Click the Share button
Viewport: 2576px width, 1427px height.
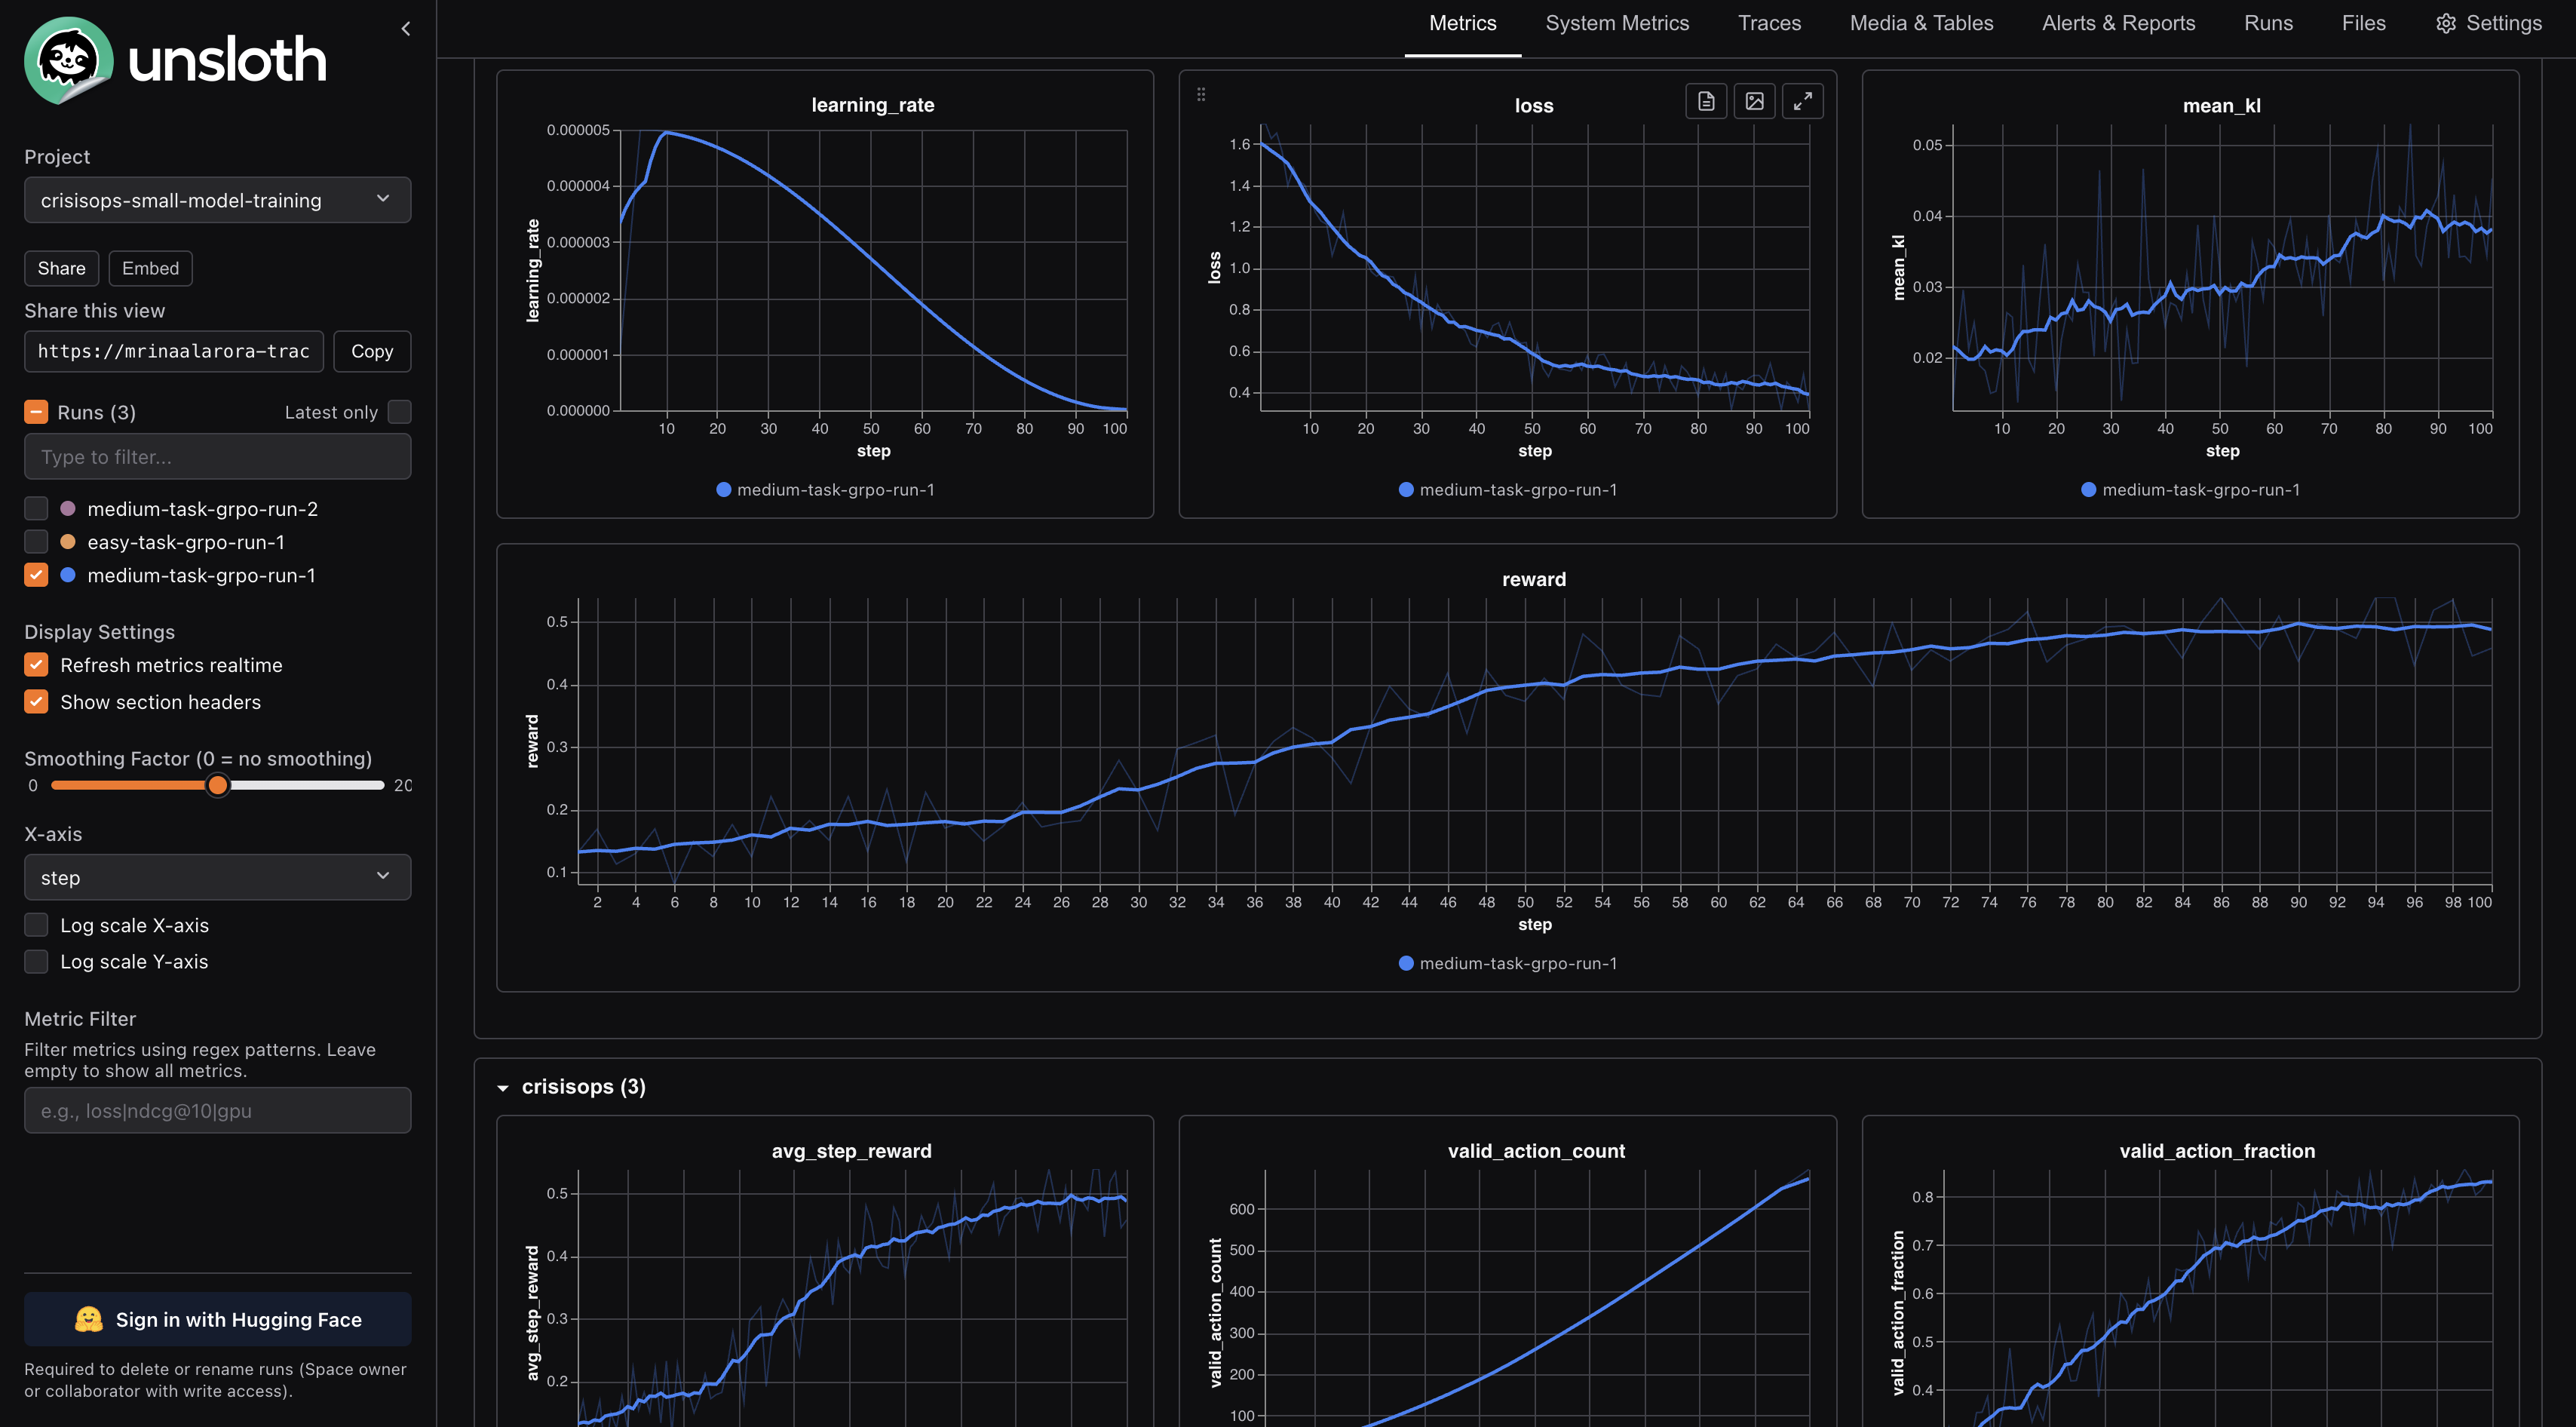pos(61,268)
